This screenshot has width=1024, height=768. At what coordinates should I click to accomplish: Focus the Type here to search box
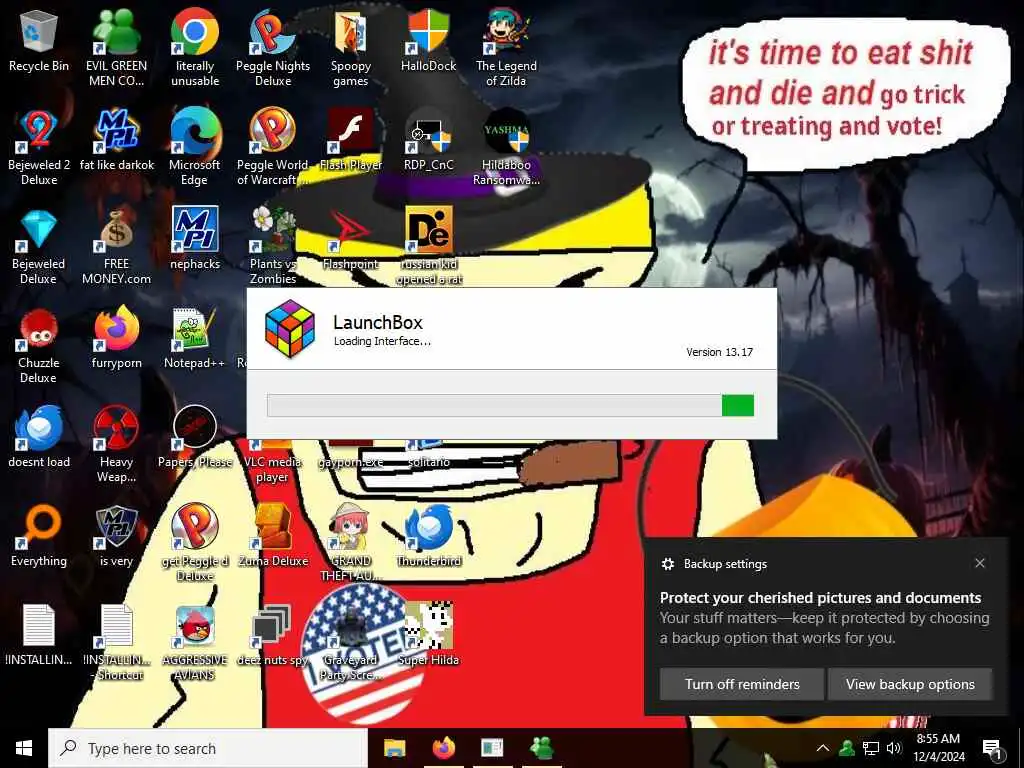tap(208, 748)
